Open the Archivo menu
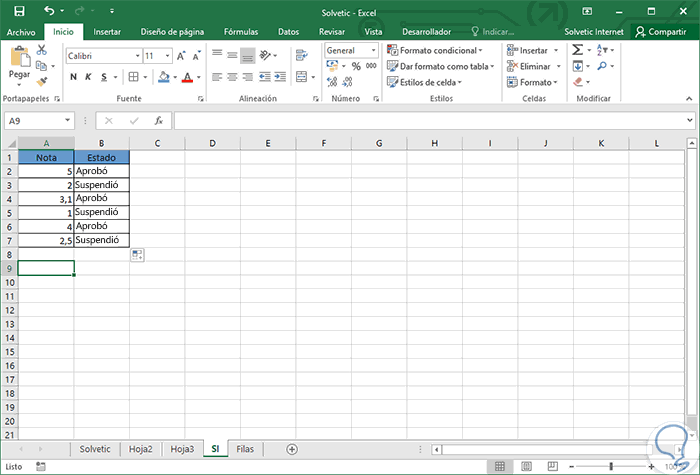Screen dimensions: 700x475 click(21, 32)
